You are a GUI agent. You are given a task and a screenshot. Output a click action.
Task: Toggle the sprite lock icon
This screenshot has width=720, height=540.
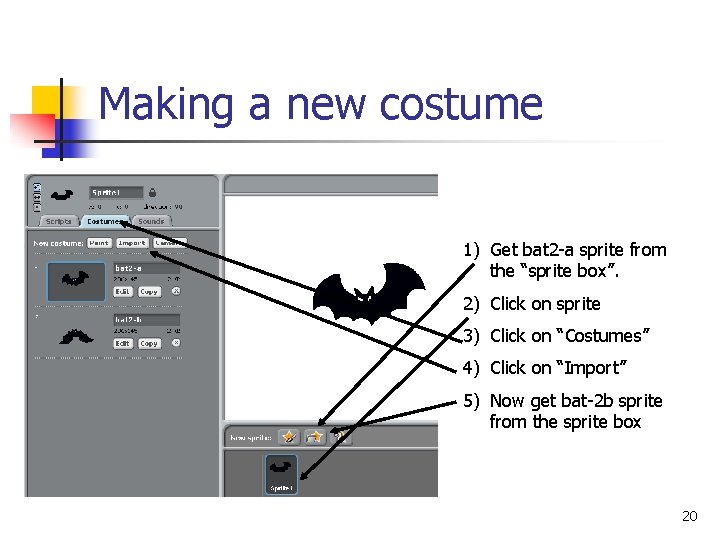point(152,192)
